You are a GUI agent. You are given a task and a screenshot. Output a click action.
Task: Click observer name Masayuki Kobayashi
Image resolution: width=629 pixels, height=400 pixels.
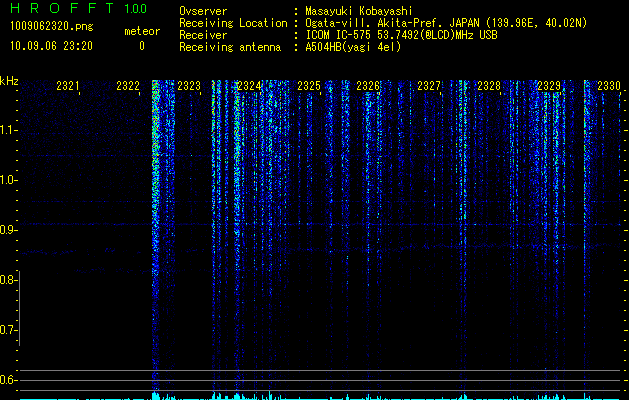[x=359, y=11]
